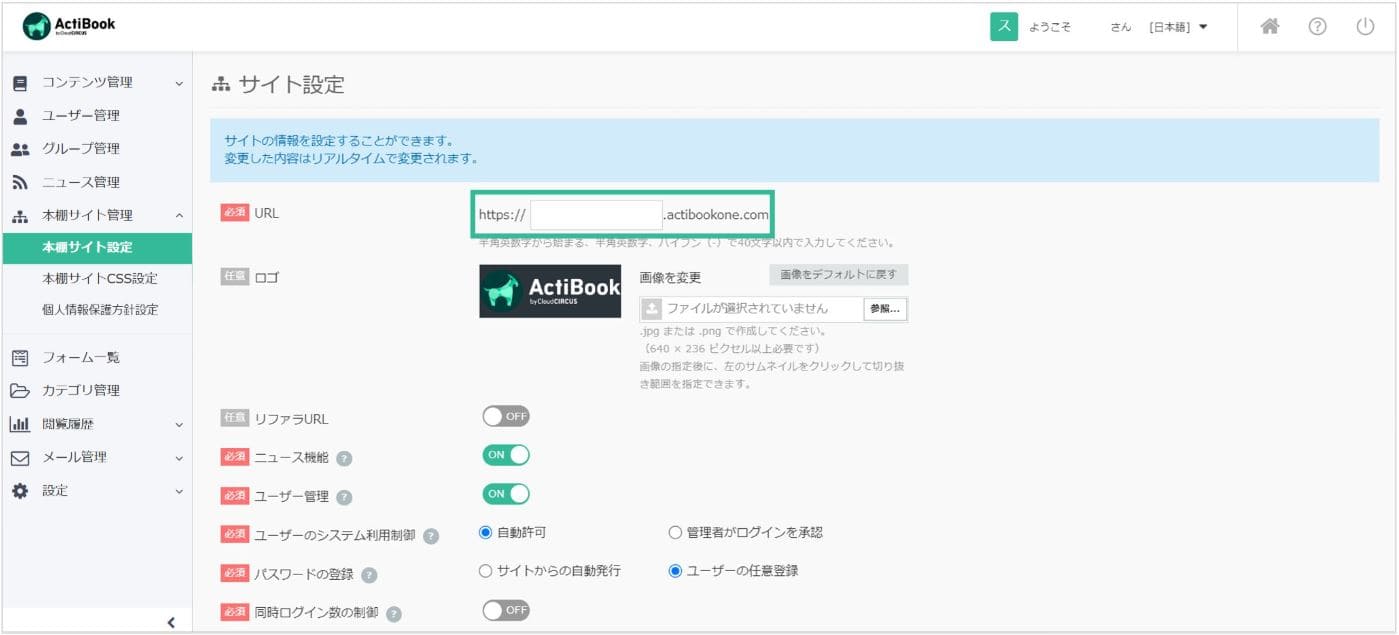1399x635 pixels.
Task: Click the URL subdomain input field
Action: [596, 214]
